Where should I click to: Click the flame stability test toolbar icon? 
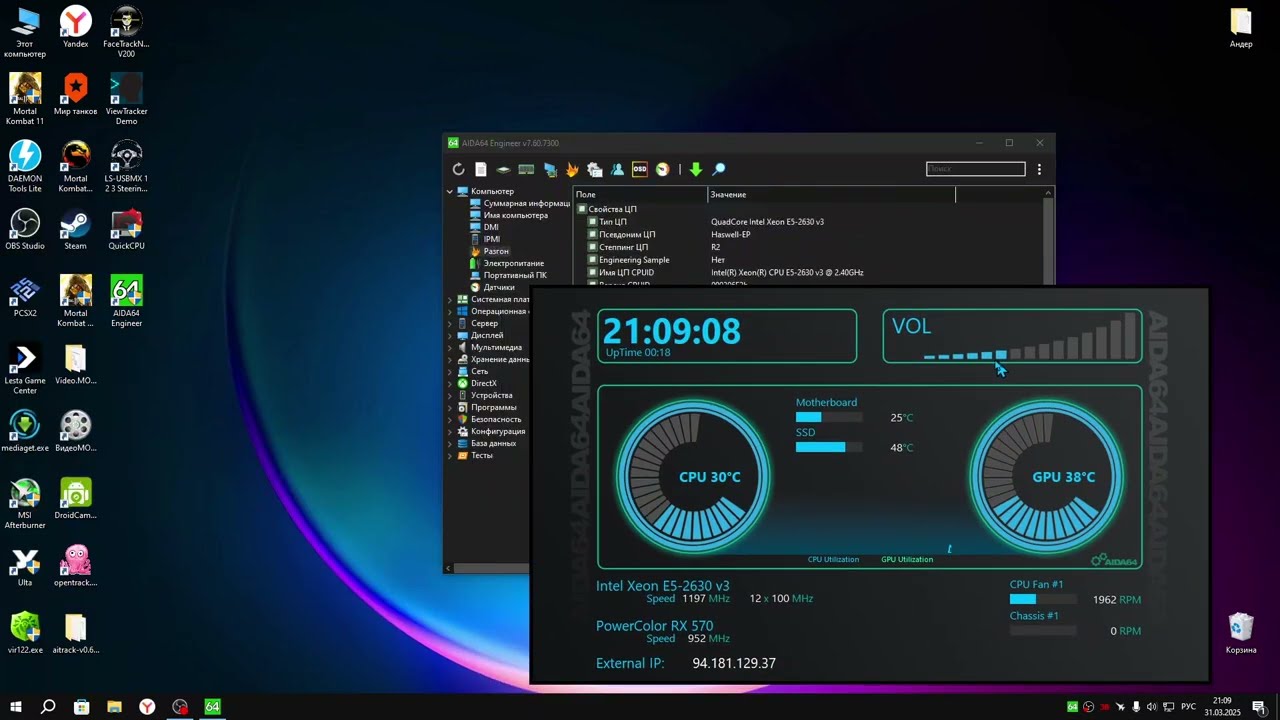(x=572, y=170)
